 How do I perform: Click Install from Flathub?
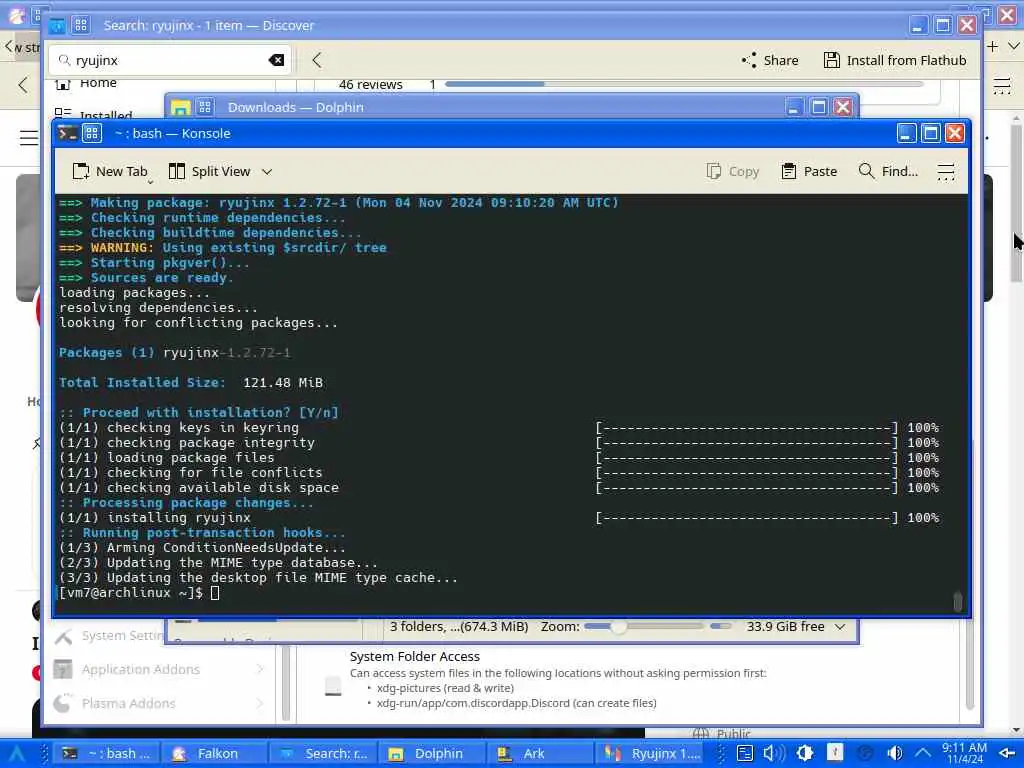pos(895,60)
